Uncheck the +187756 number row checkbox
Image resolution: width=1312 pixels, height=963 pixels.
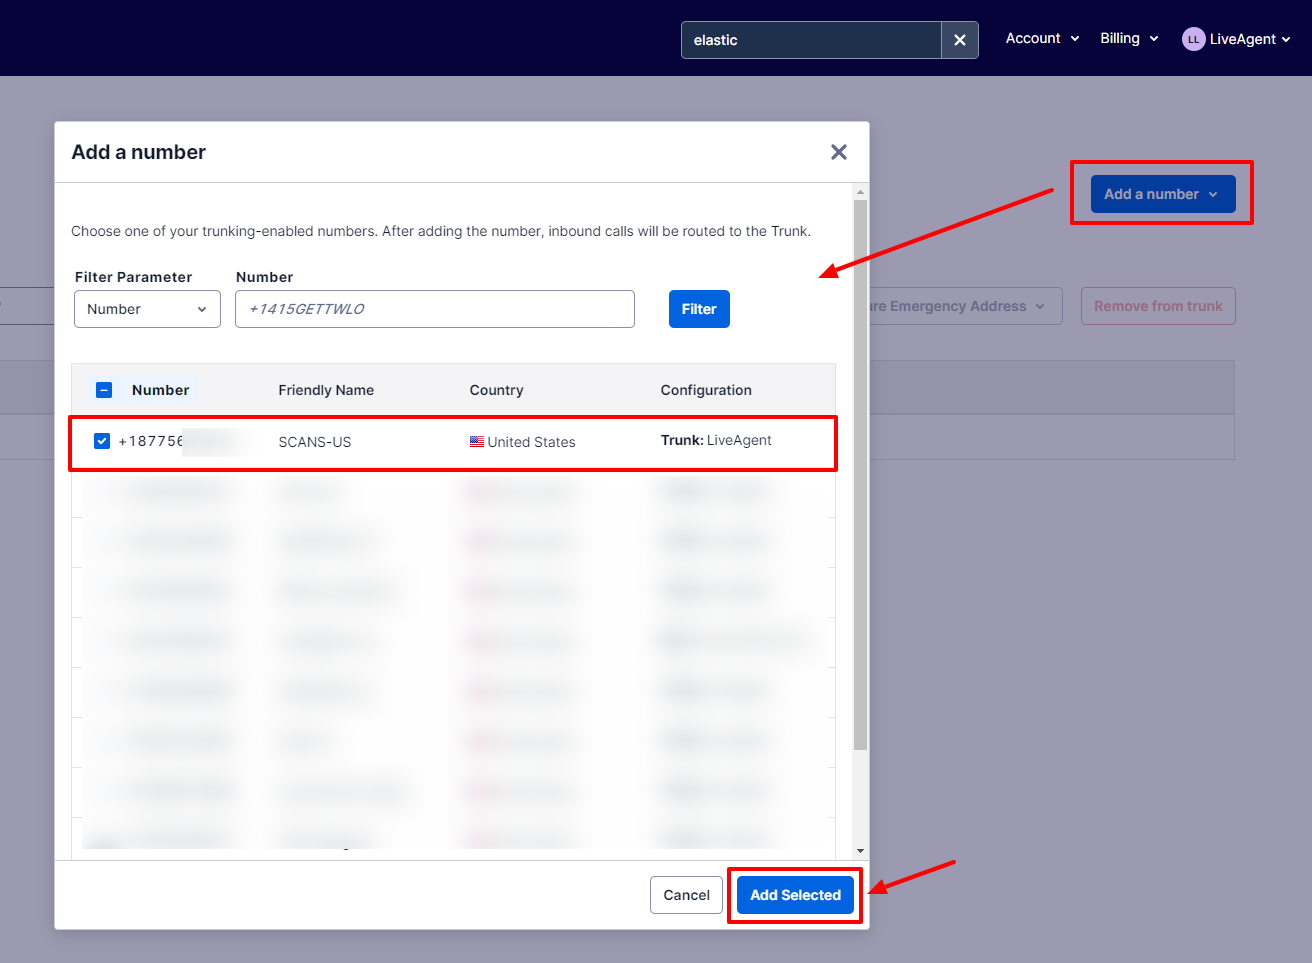pos(102,441)
